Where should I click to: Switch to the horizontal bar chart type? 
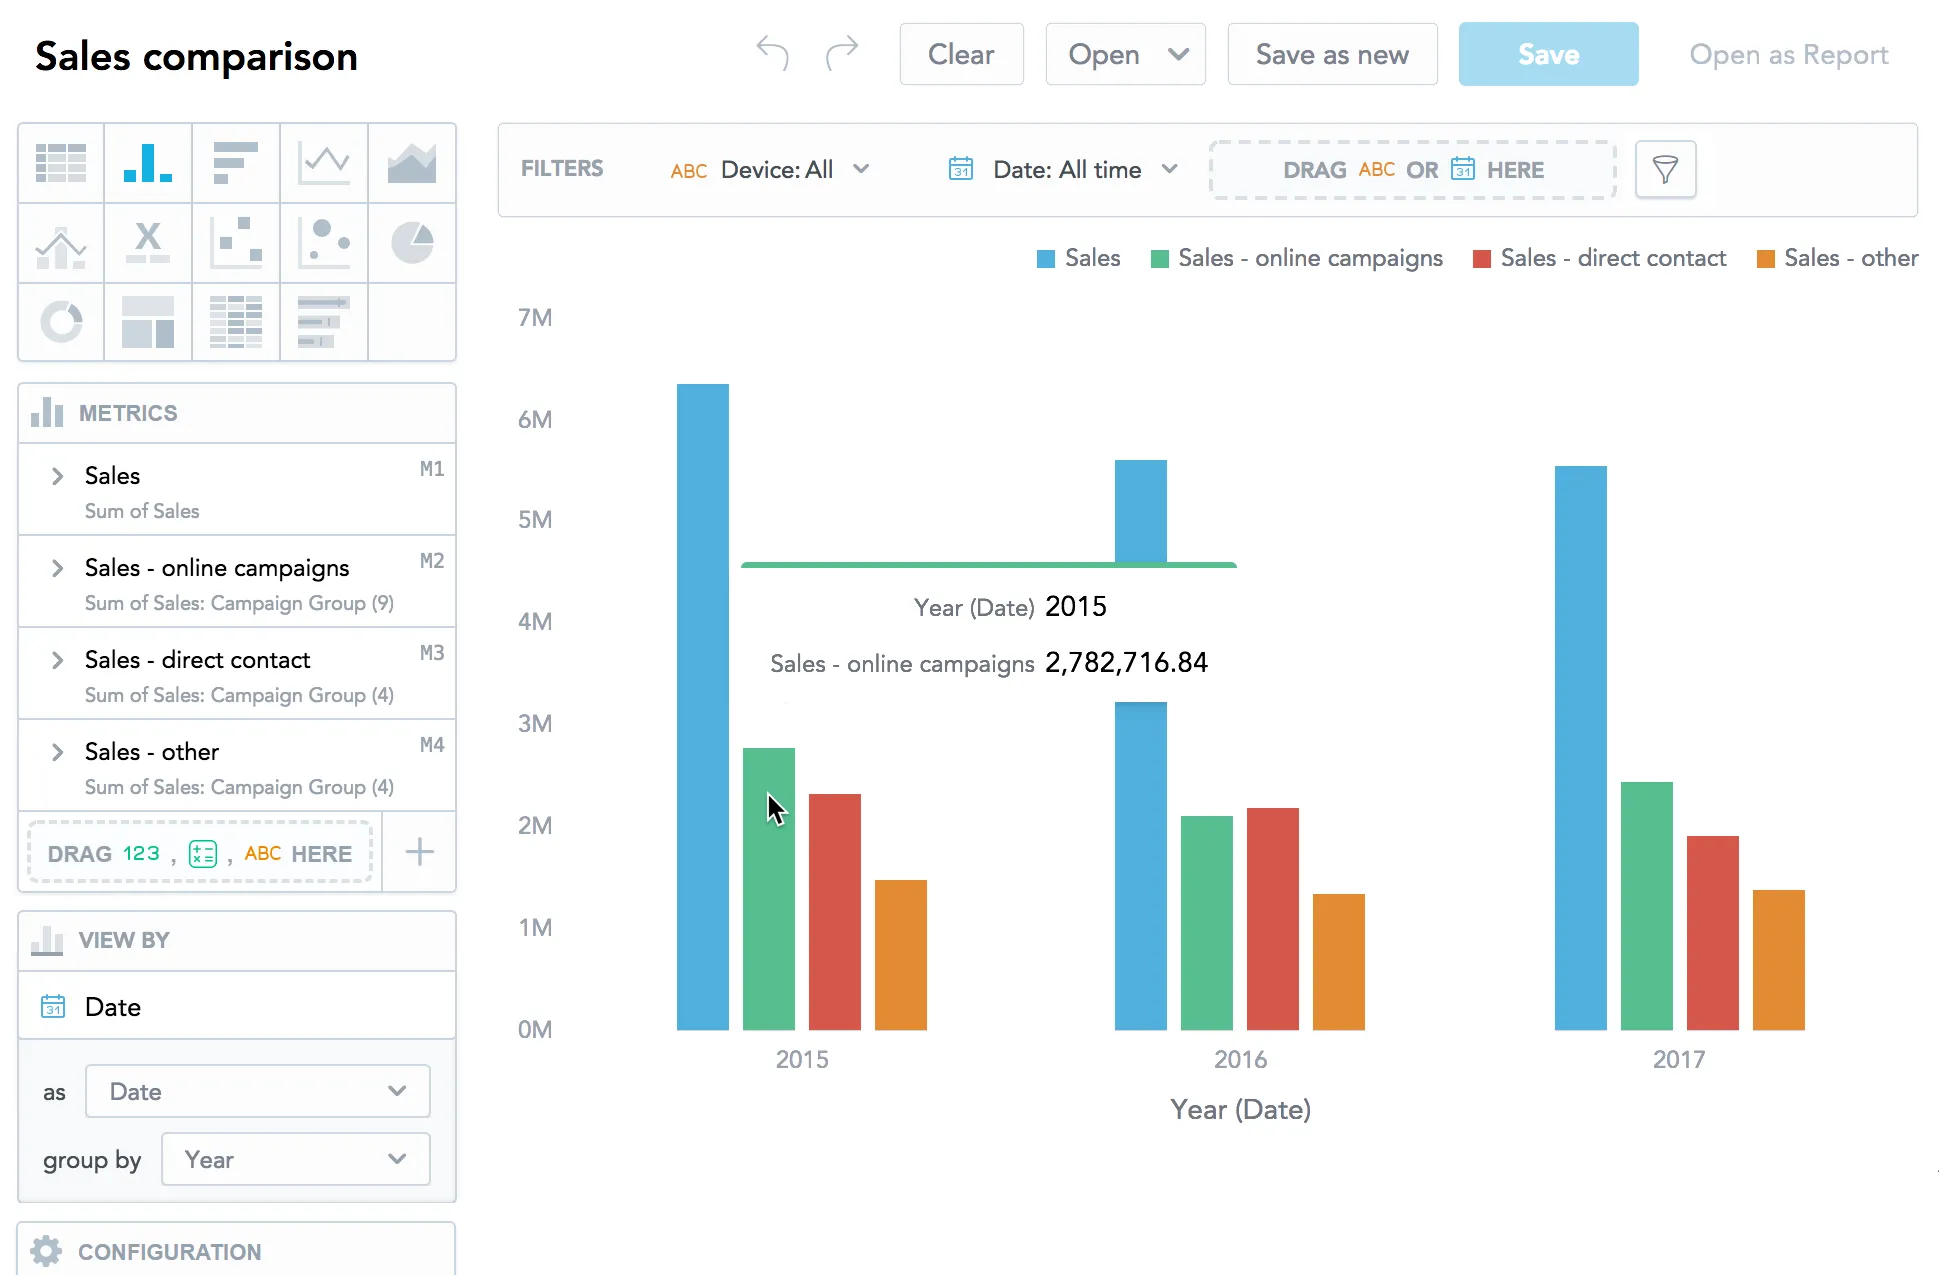(x=236, y=162)
